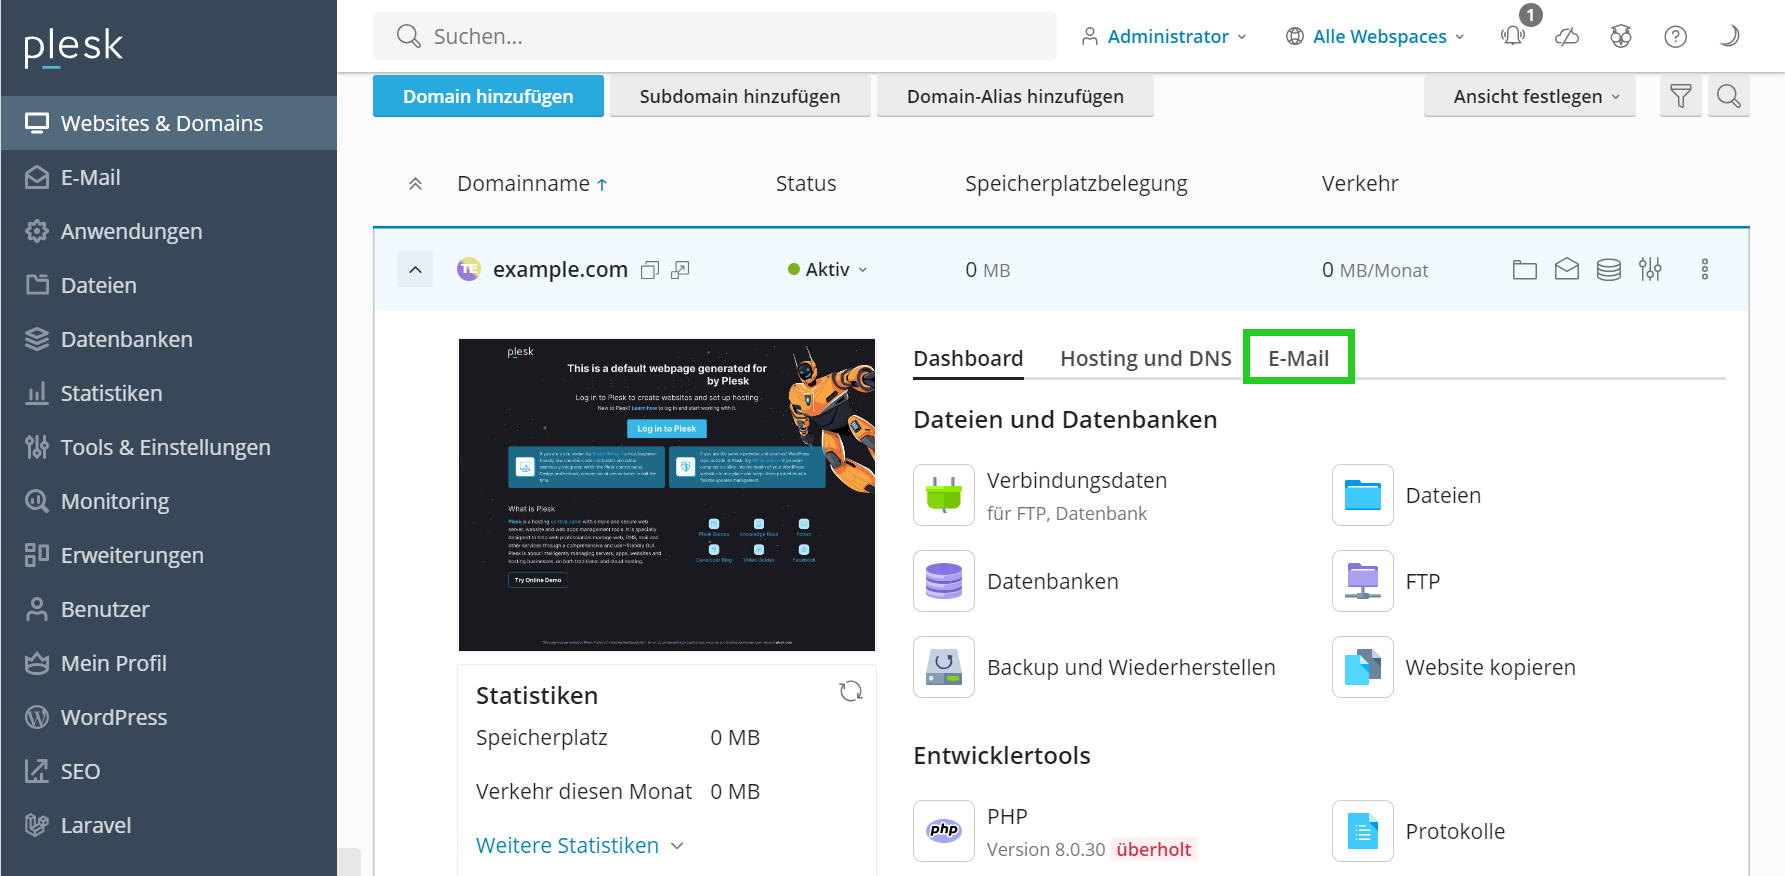
Task: Open Website kopieren
Action: tap(1454, 667)
